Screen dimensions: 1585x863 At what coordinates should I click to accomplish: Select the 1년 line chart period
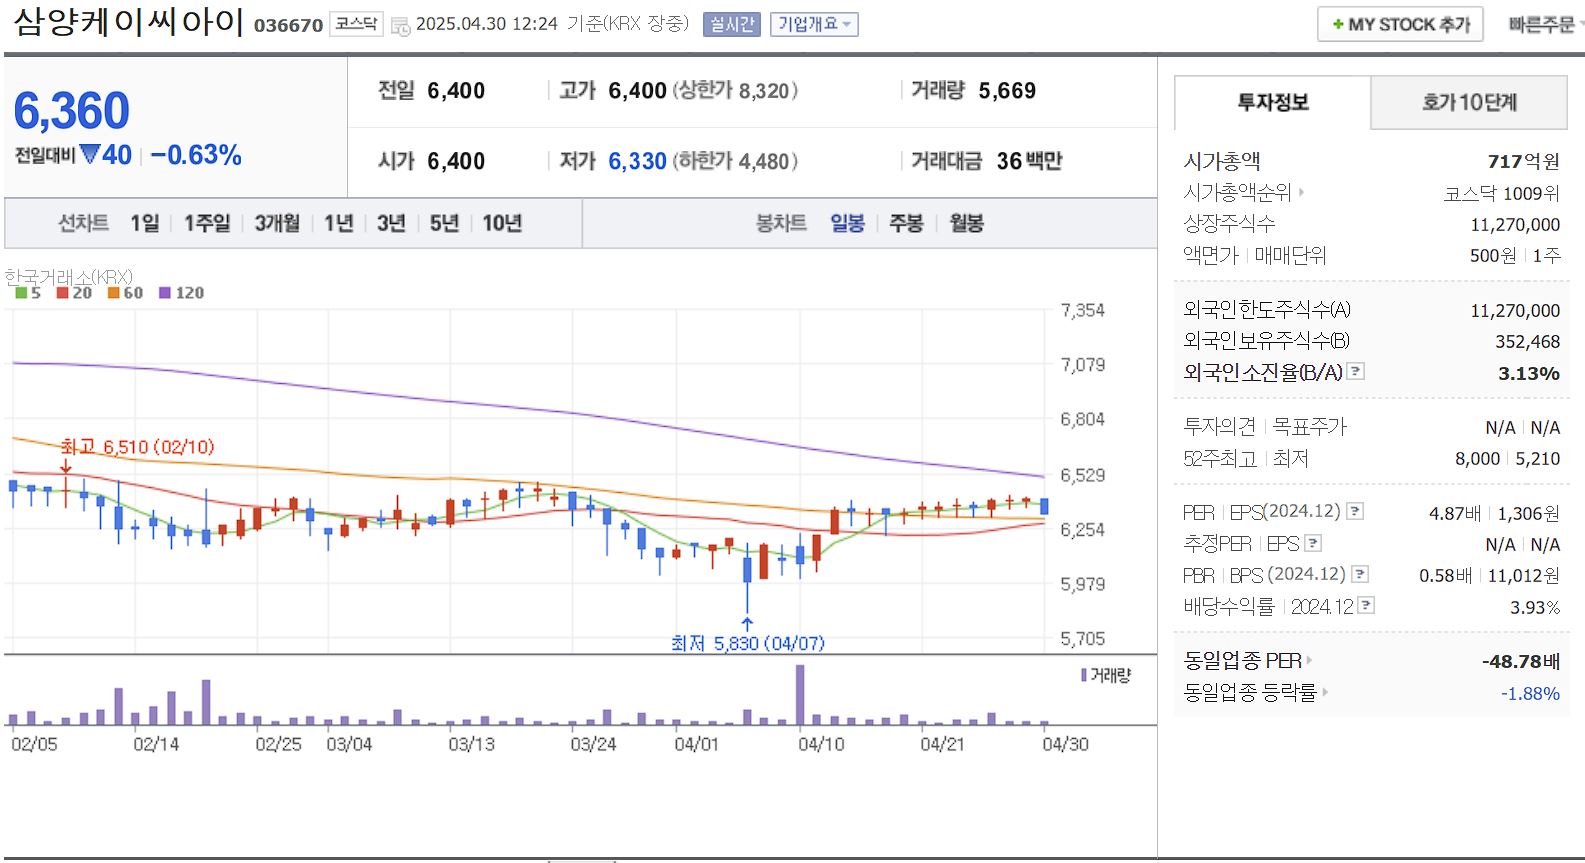point(339,223)
